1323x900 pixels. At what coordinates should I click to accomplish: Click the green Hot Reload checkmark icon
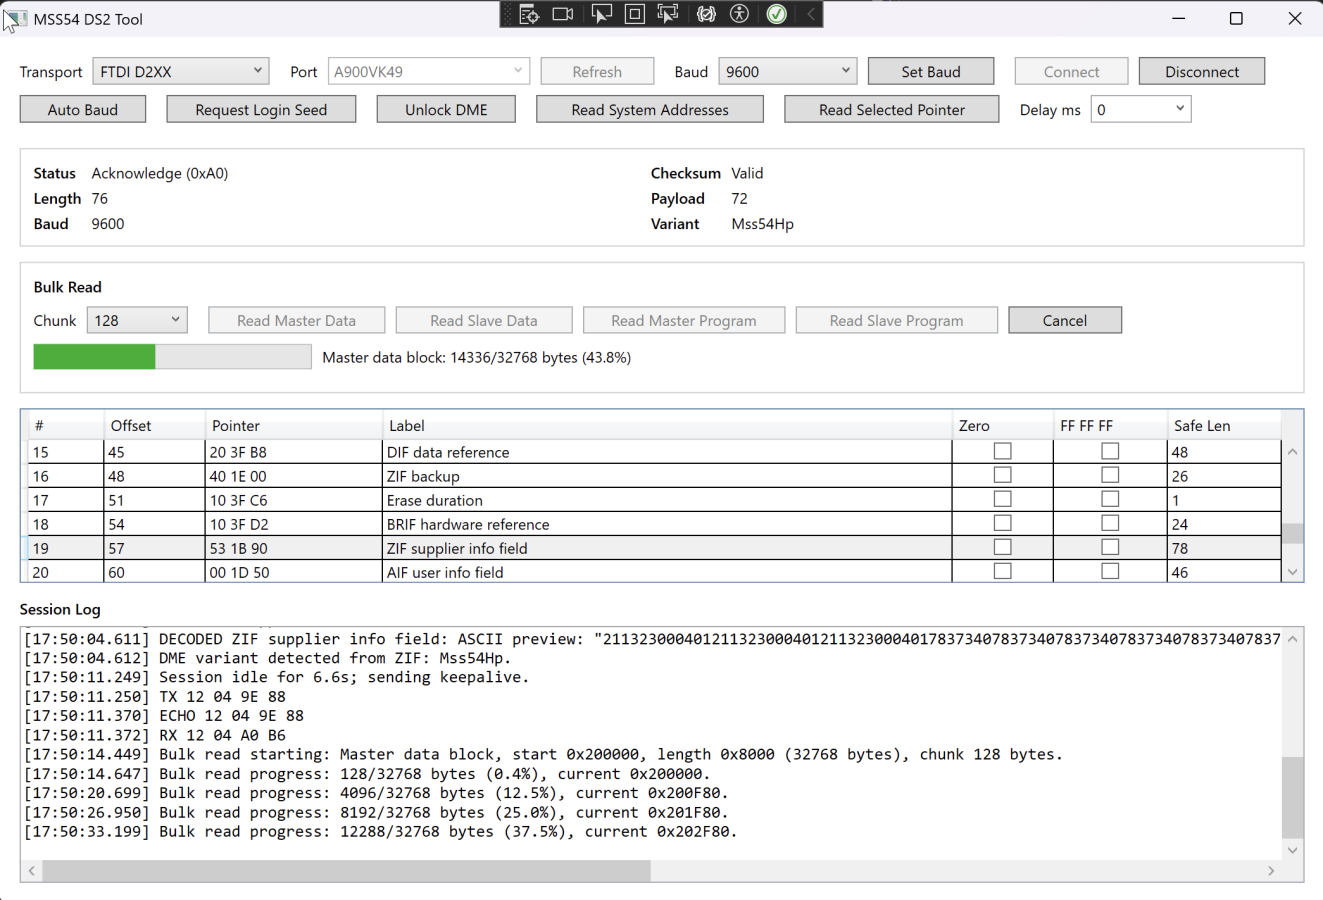777,14
